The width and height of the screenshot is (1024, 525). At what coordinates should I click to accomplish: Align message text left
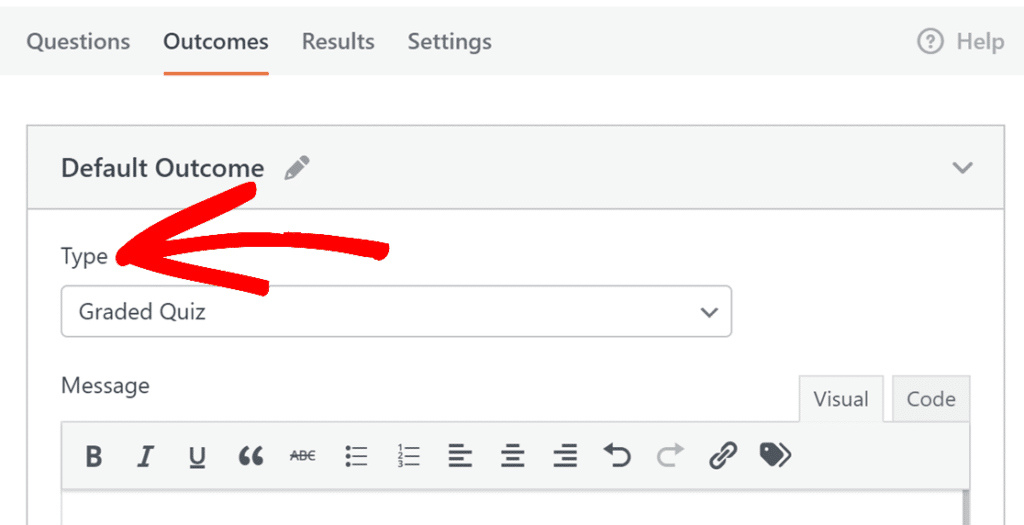(x=460, y=457)
